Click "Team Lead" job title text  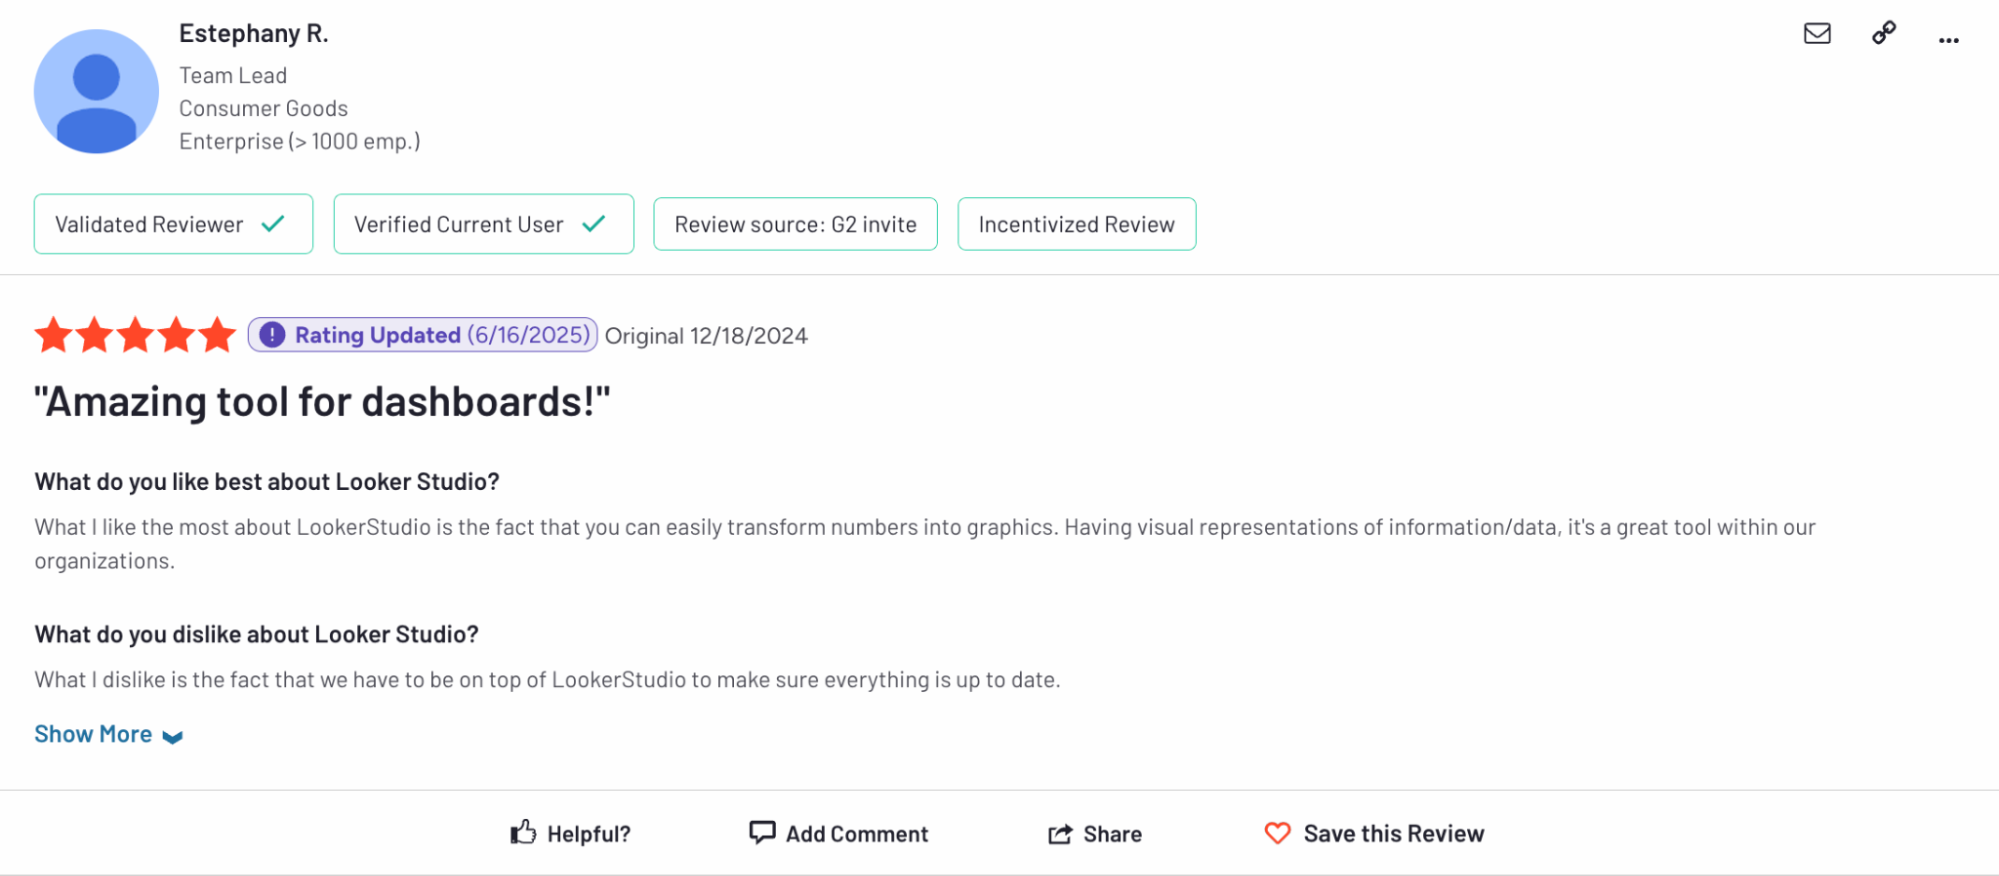pyautogui.click(x=233, y=76)
